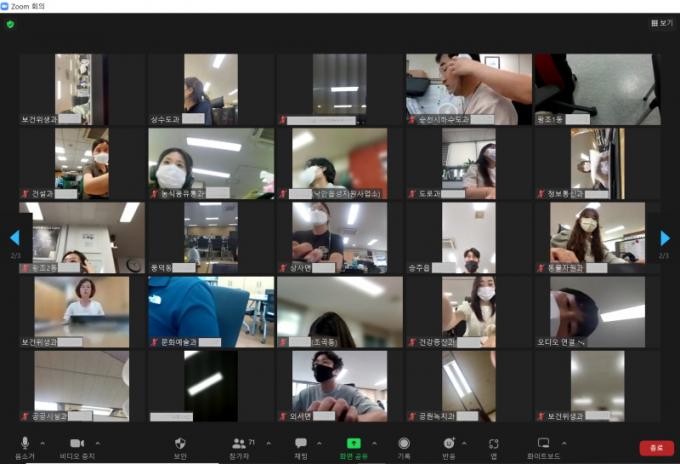
Task: Open the Whiteboard tool
Action: pyautogui.click(x=544, y=444)
